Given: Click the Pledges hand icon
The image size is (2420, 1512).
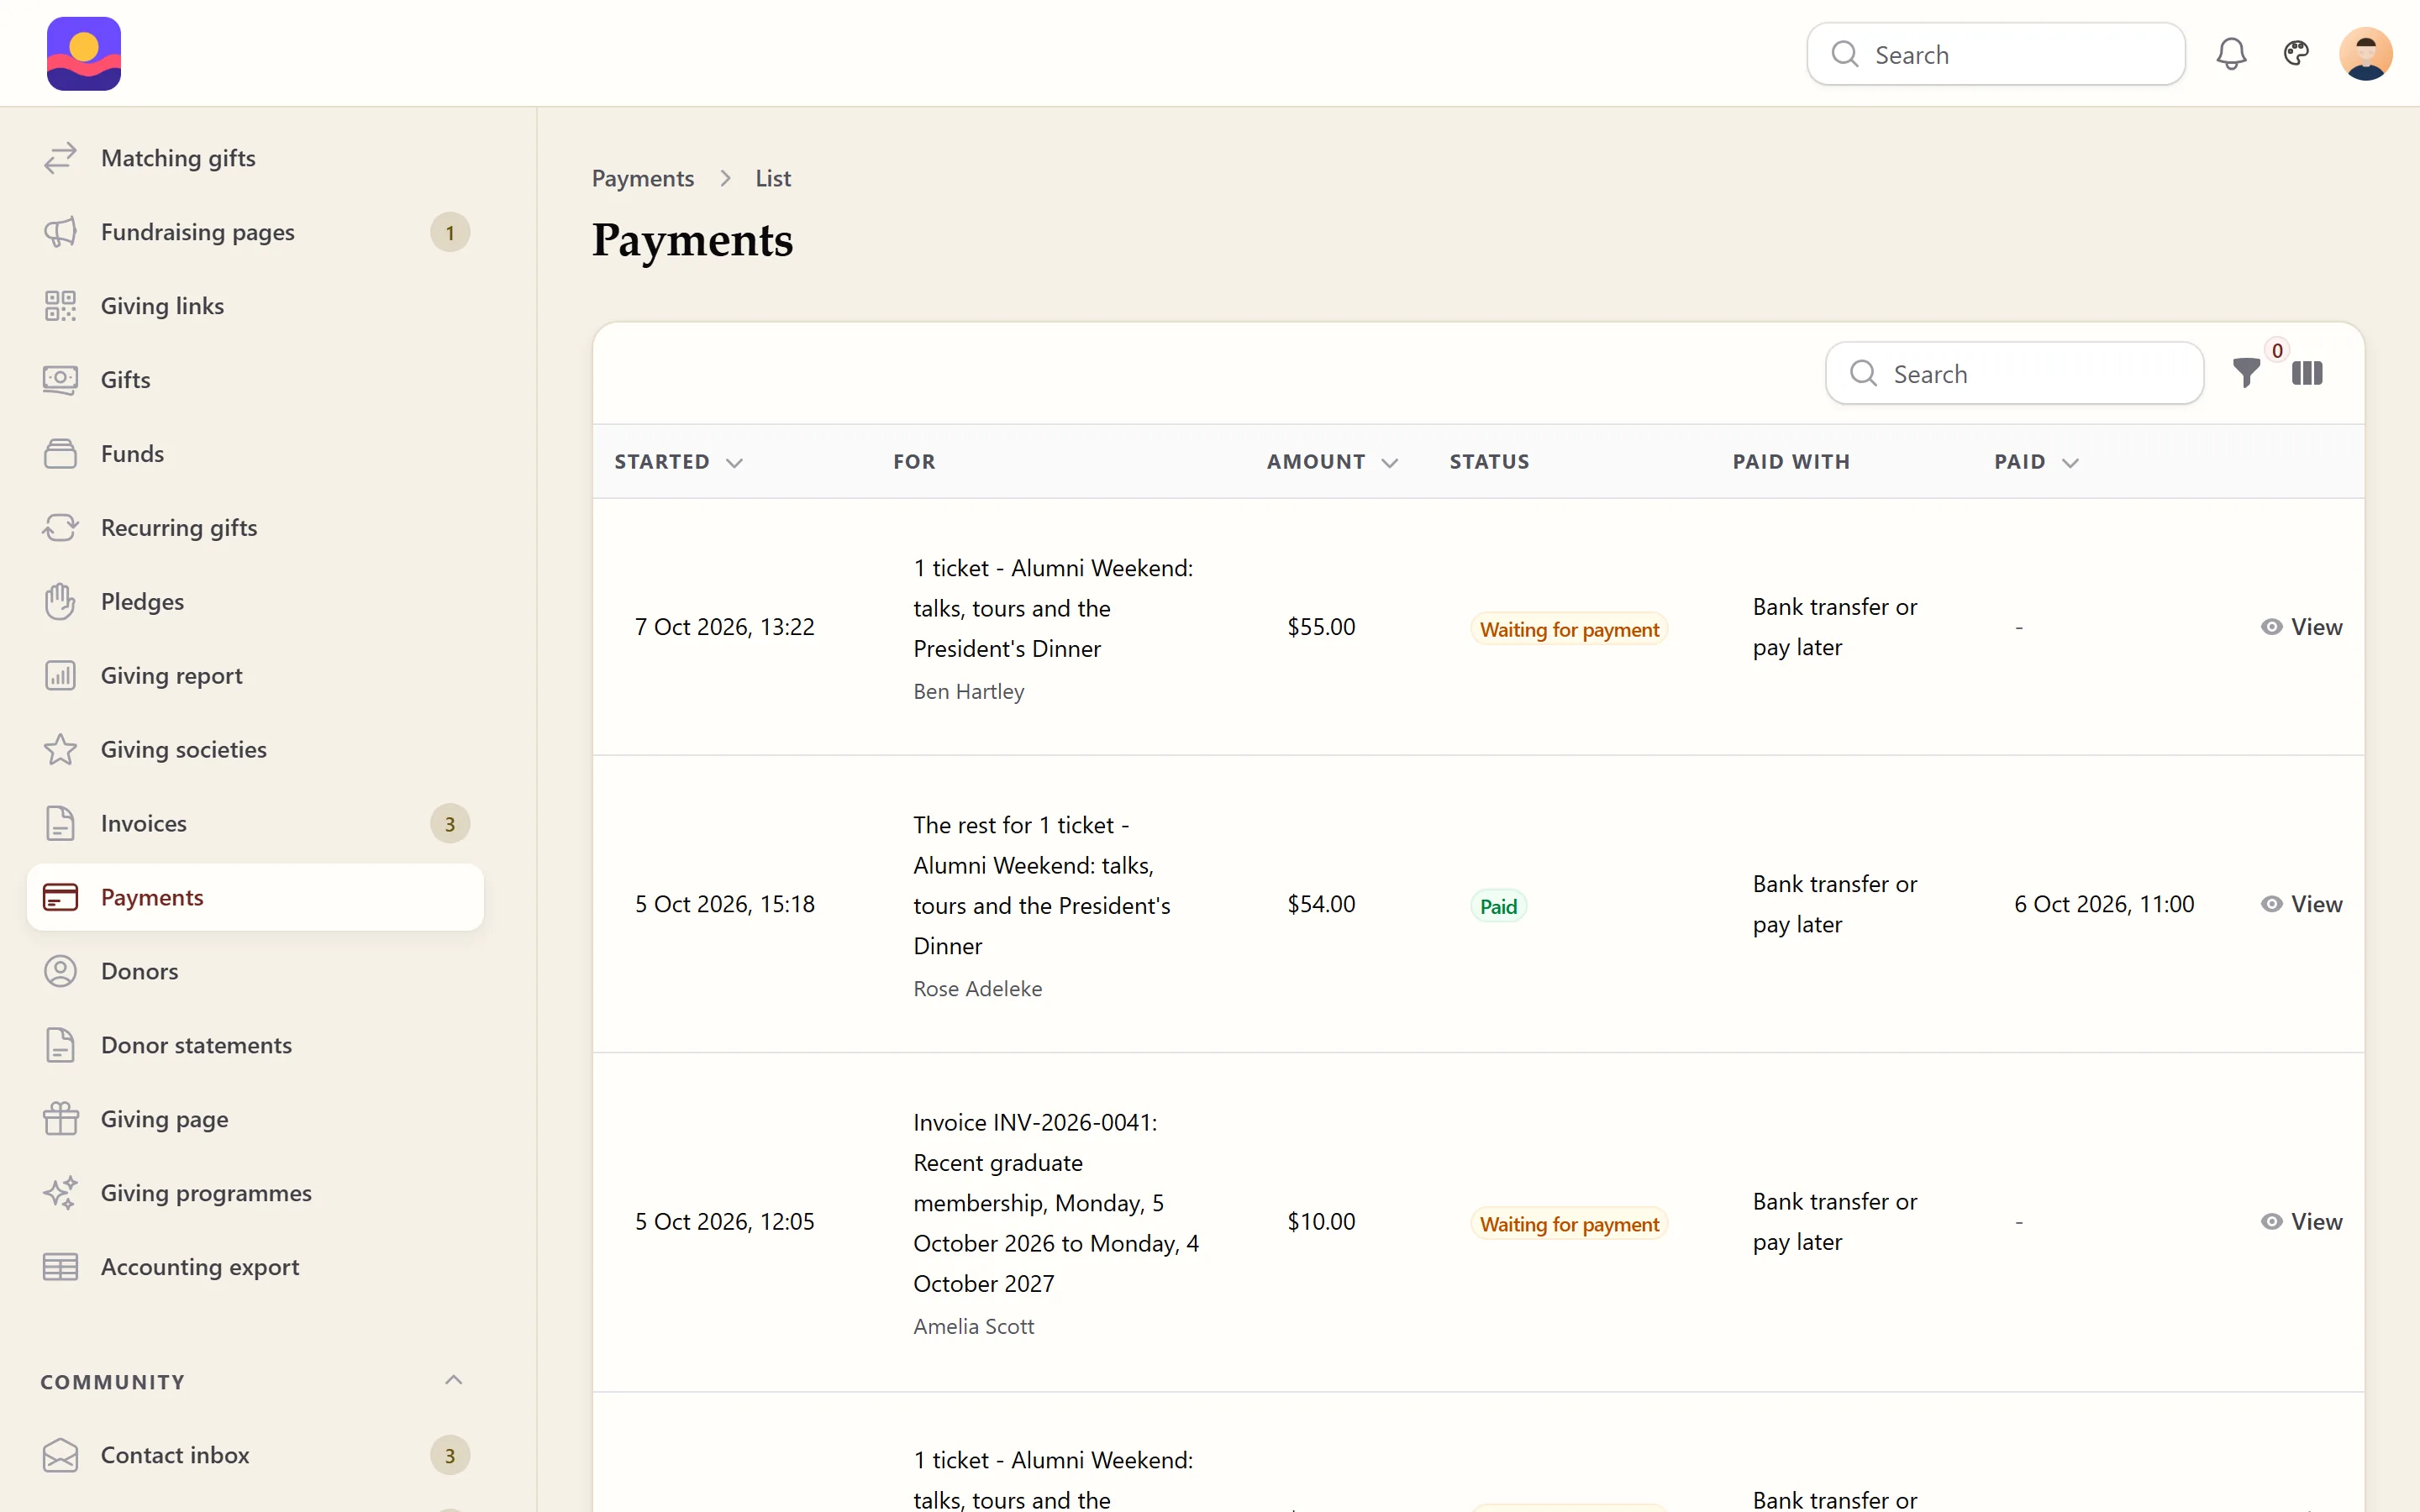Looking at the screenshot, I should pos(60,602).
